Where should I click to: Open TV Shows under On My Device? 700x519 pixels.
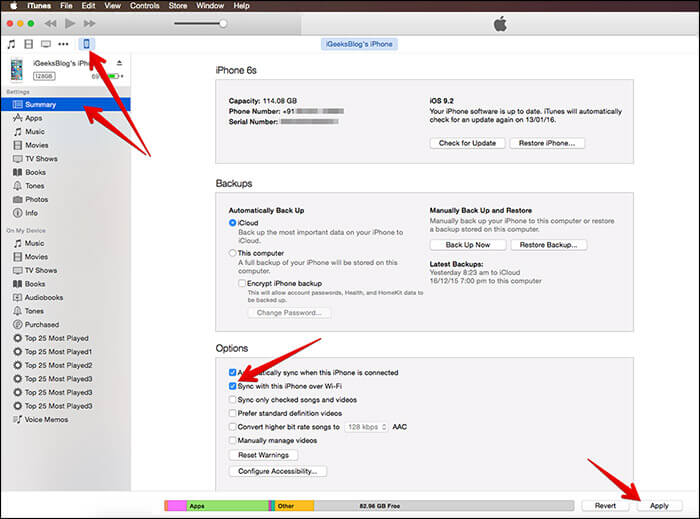[66, 270]
